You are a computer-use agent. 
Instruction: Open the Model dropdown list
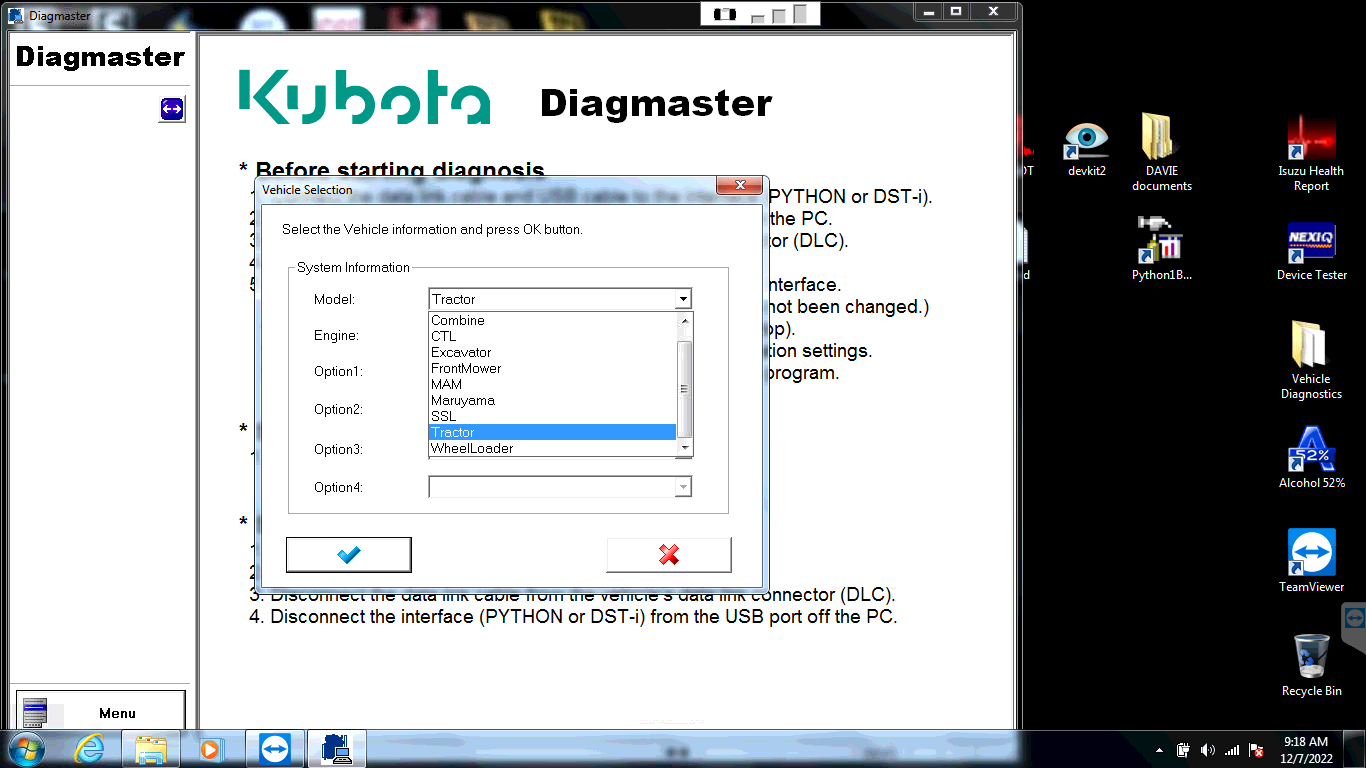(683, 298)
